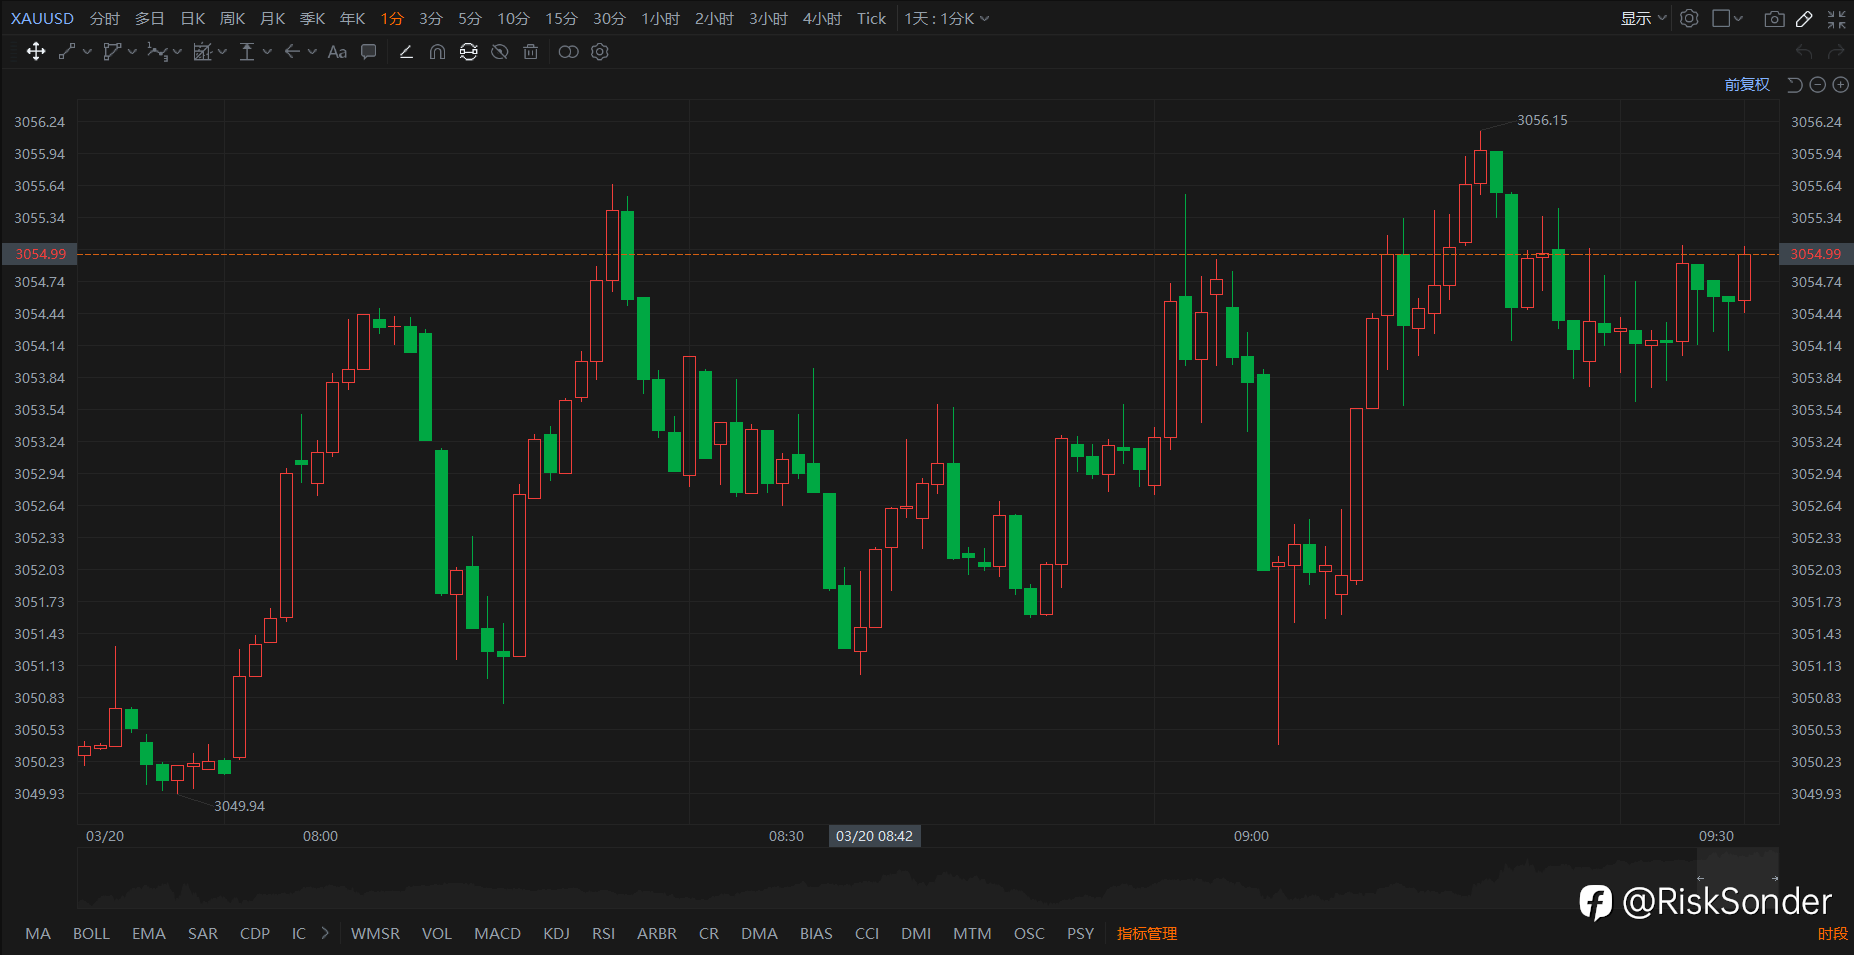The height and width of the screenshot is (955, 1854).
Task: Click the 03/20 08:42 time marker label
Action: [874, 836]
